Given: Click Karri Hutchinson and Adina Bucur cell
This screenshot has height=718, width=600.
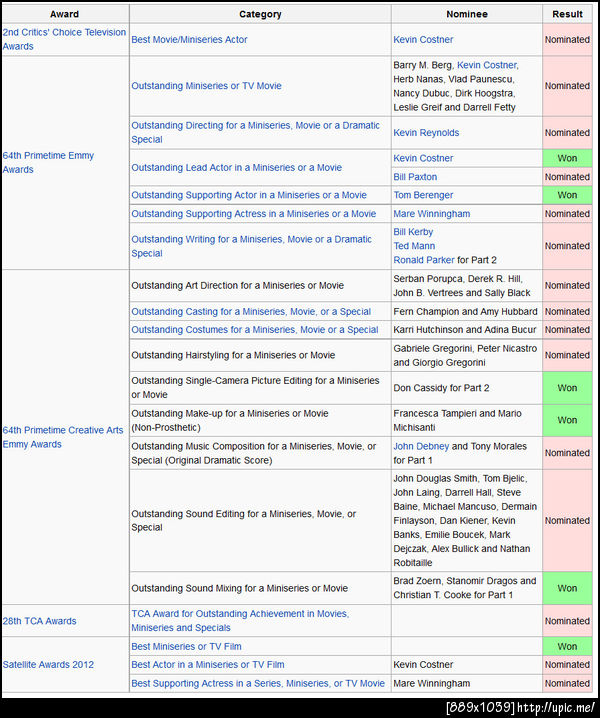Looking at the screenshot, I should (x=467, y=330).
